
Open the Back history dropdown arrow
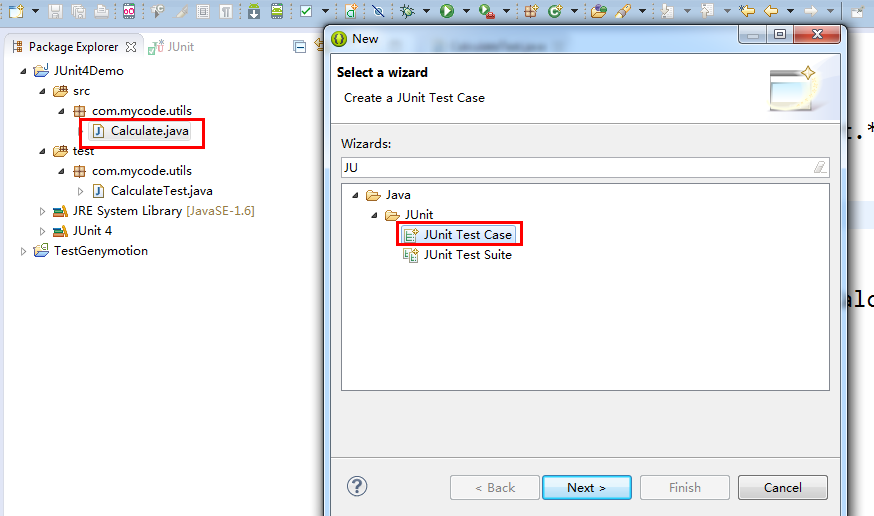pos(790,11)
